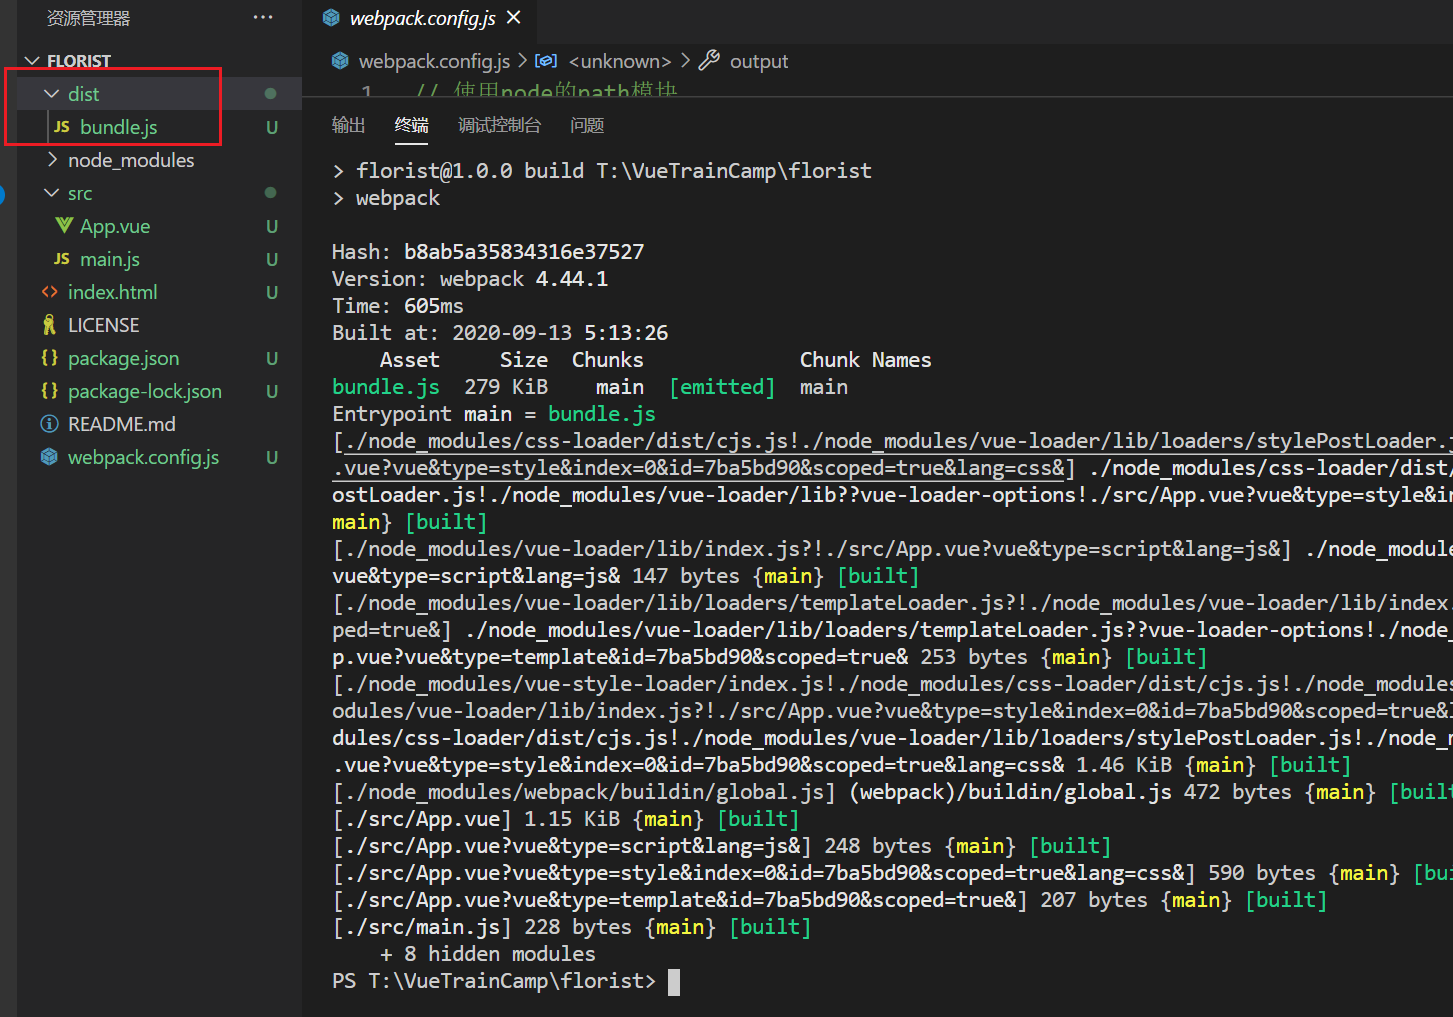Click the './src/main.js' terminal output line
The image size is (1453, 1017).
(x=571, y=927)
